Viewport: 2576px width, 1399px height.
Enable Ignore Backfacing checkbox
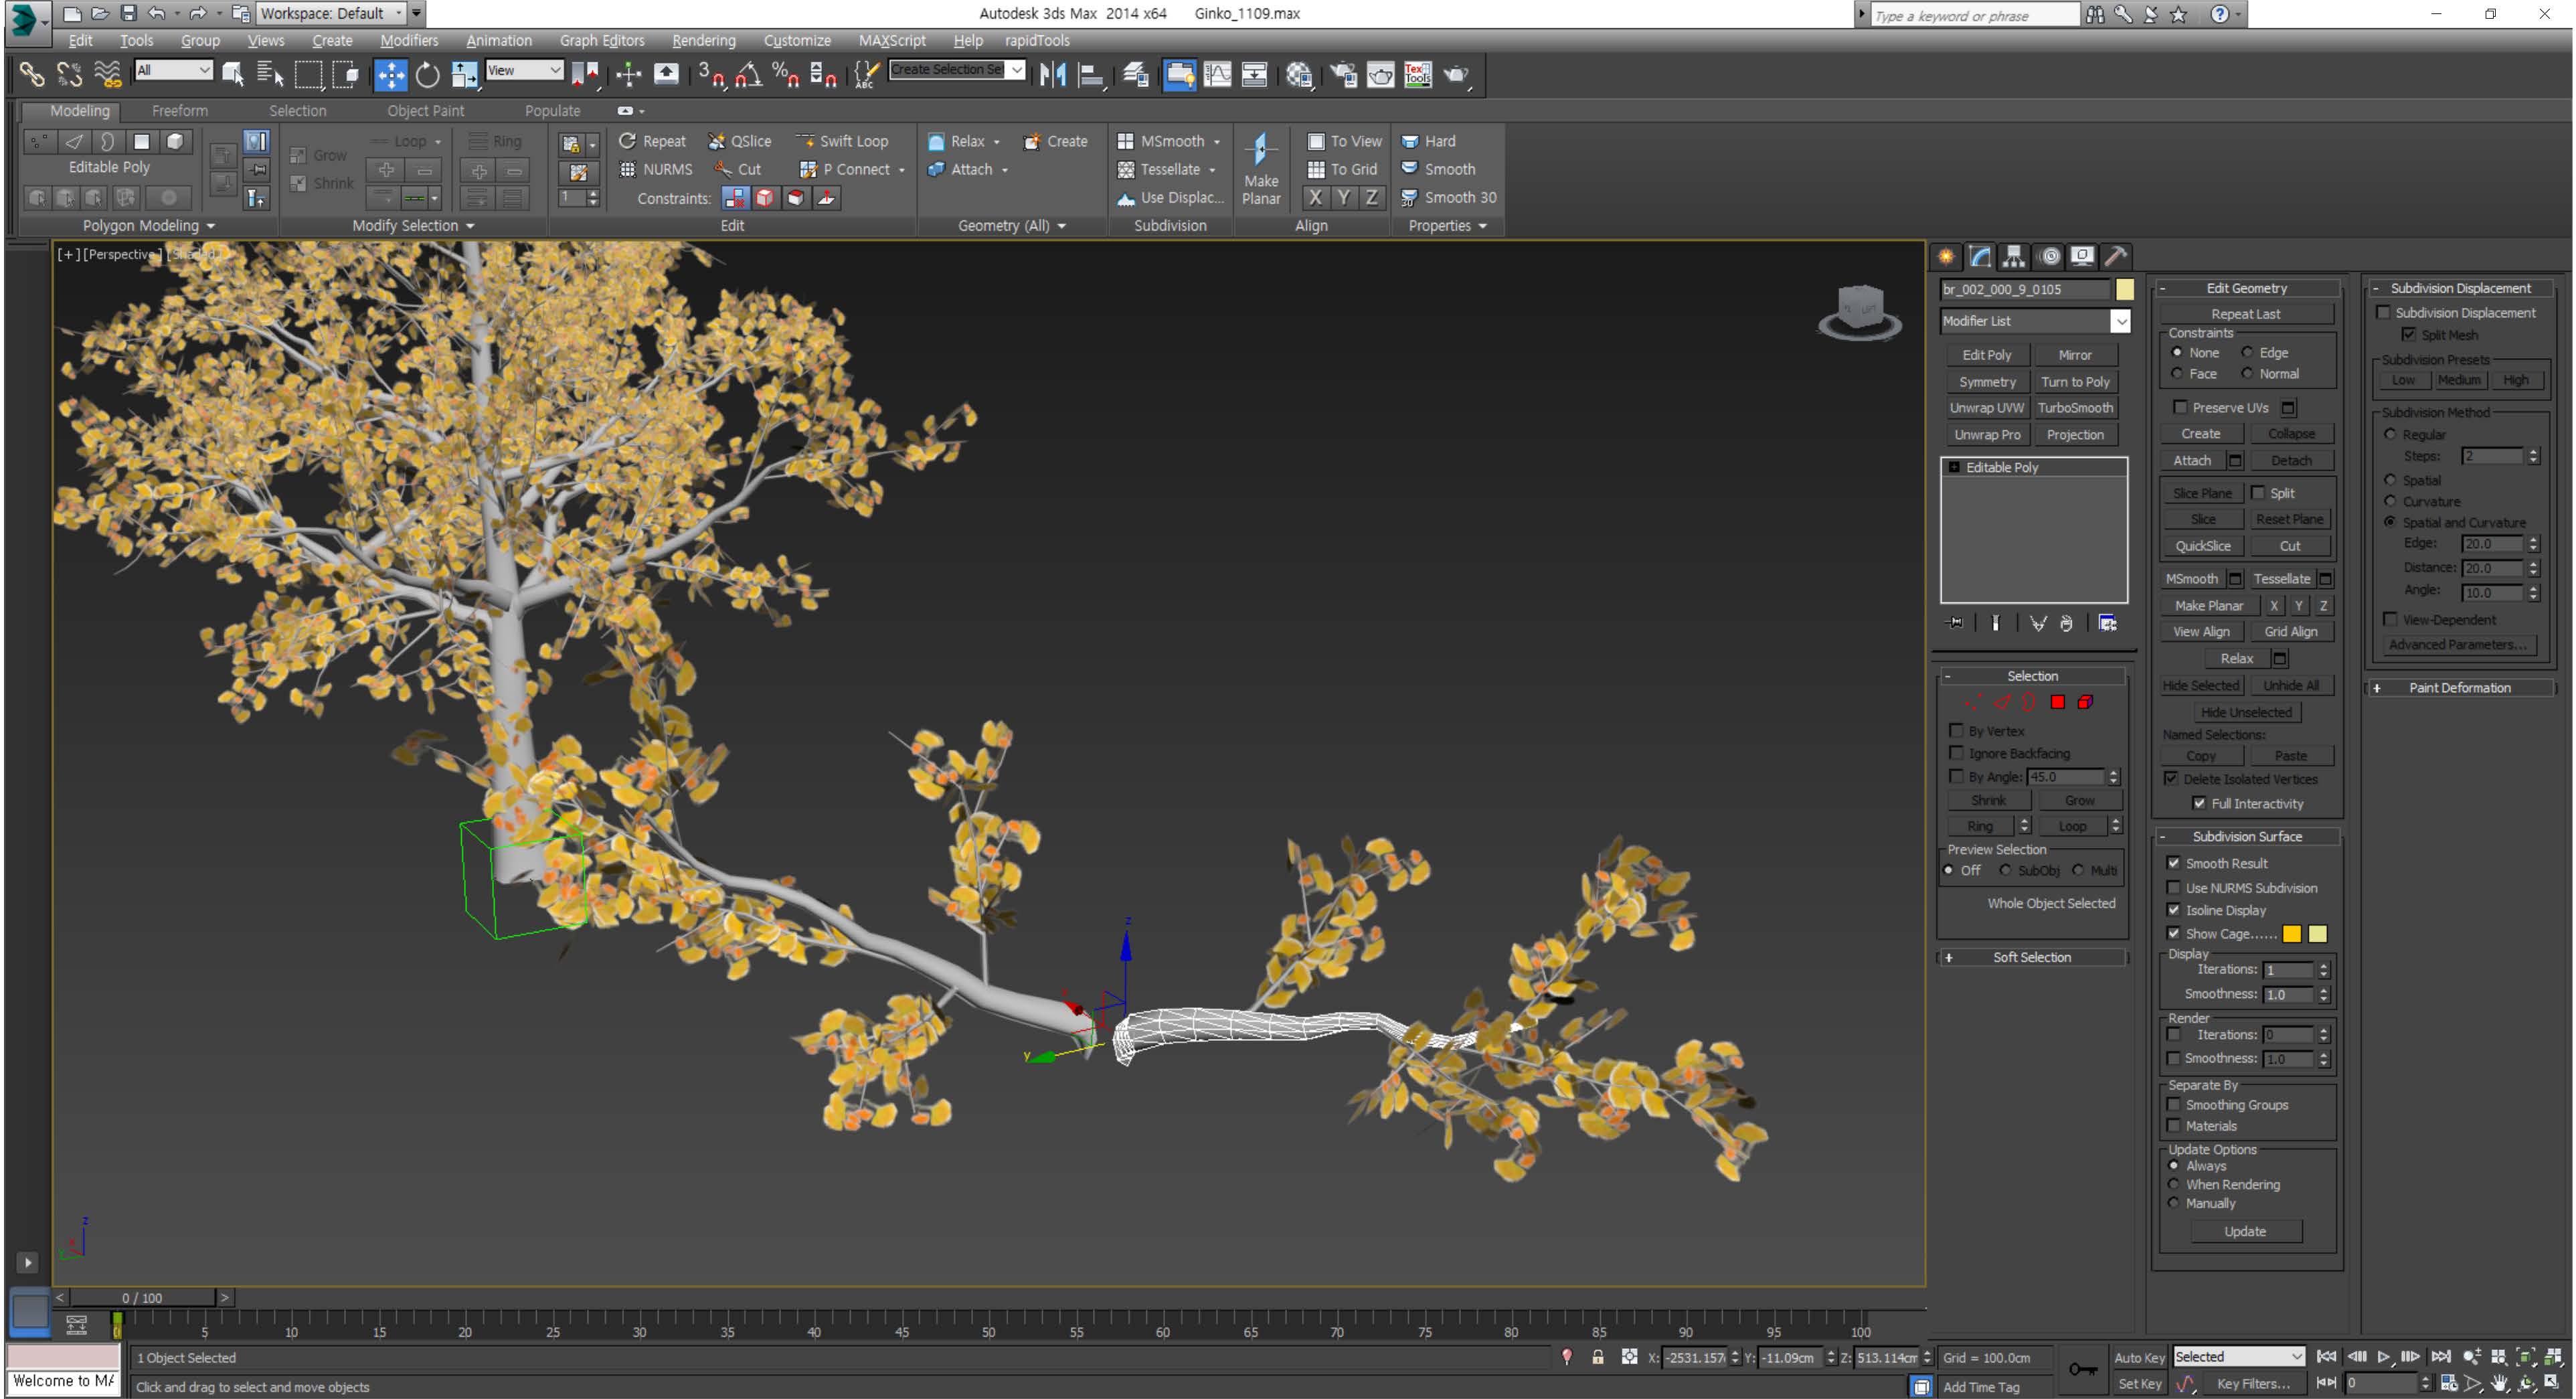point(1956,753)
